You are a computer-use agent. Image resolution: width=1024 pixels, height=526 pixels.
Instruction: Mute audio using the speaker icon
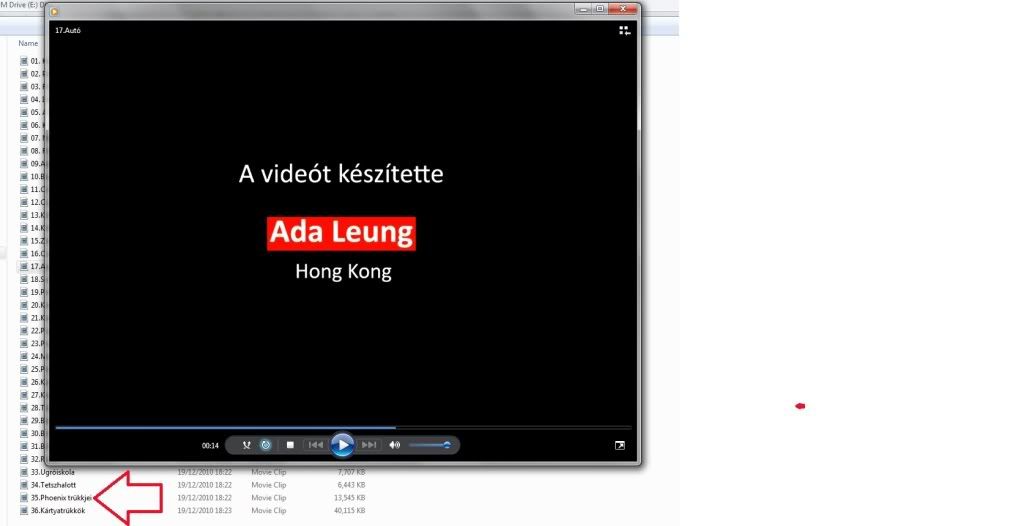pos(394,445)
